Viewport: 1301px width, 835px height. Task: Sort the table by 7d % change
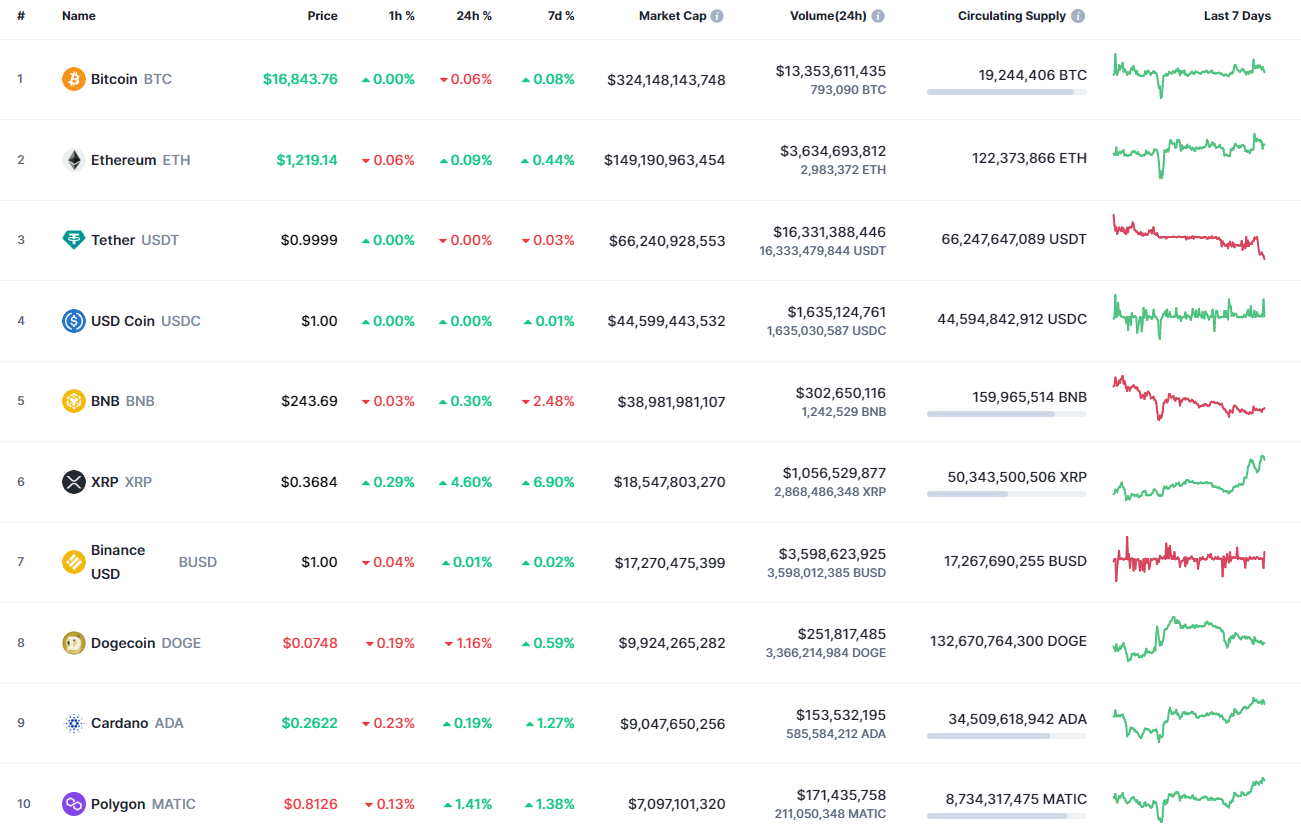coord(561,15)
